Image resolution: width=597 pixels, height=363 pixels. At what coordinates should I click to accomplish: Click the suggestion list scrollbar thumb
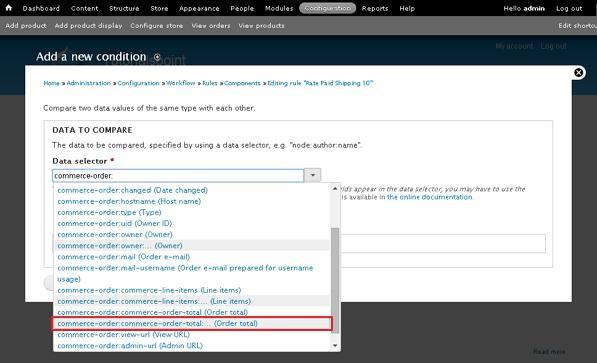click(335, 280)
